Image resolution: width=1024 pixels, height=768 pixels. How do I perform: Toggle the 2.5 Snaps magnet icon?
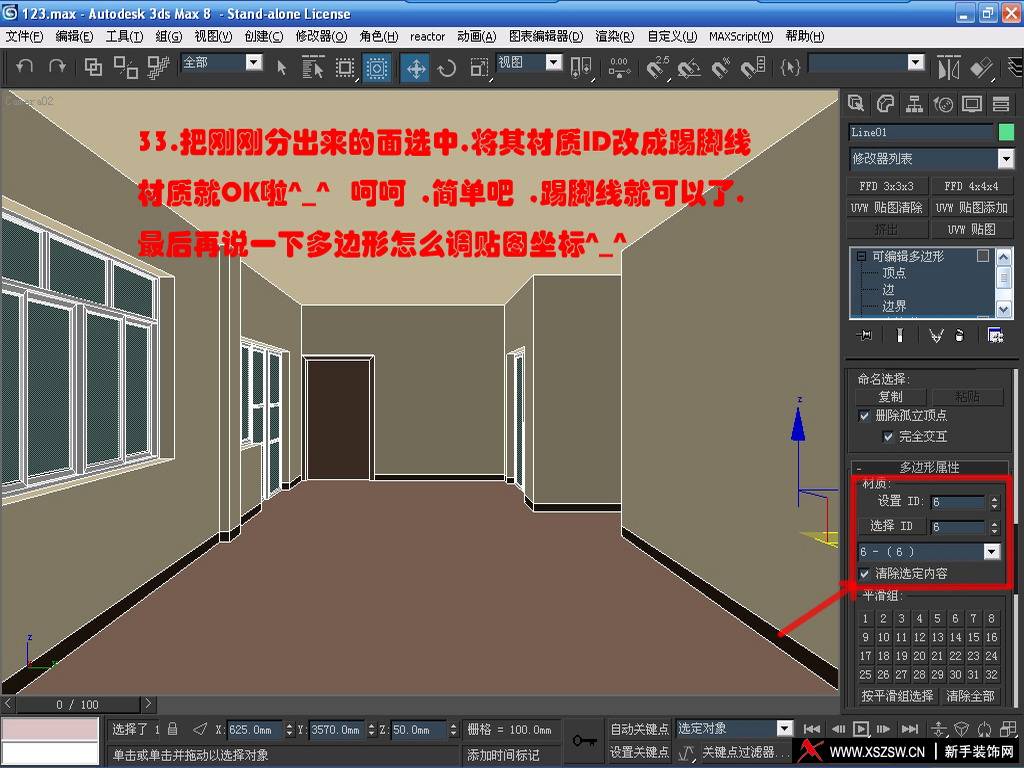coord(657,67)
